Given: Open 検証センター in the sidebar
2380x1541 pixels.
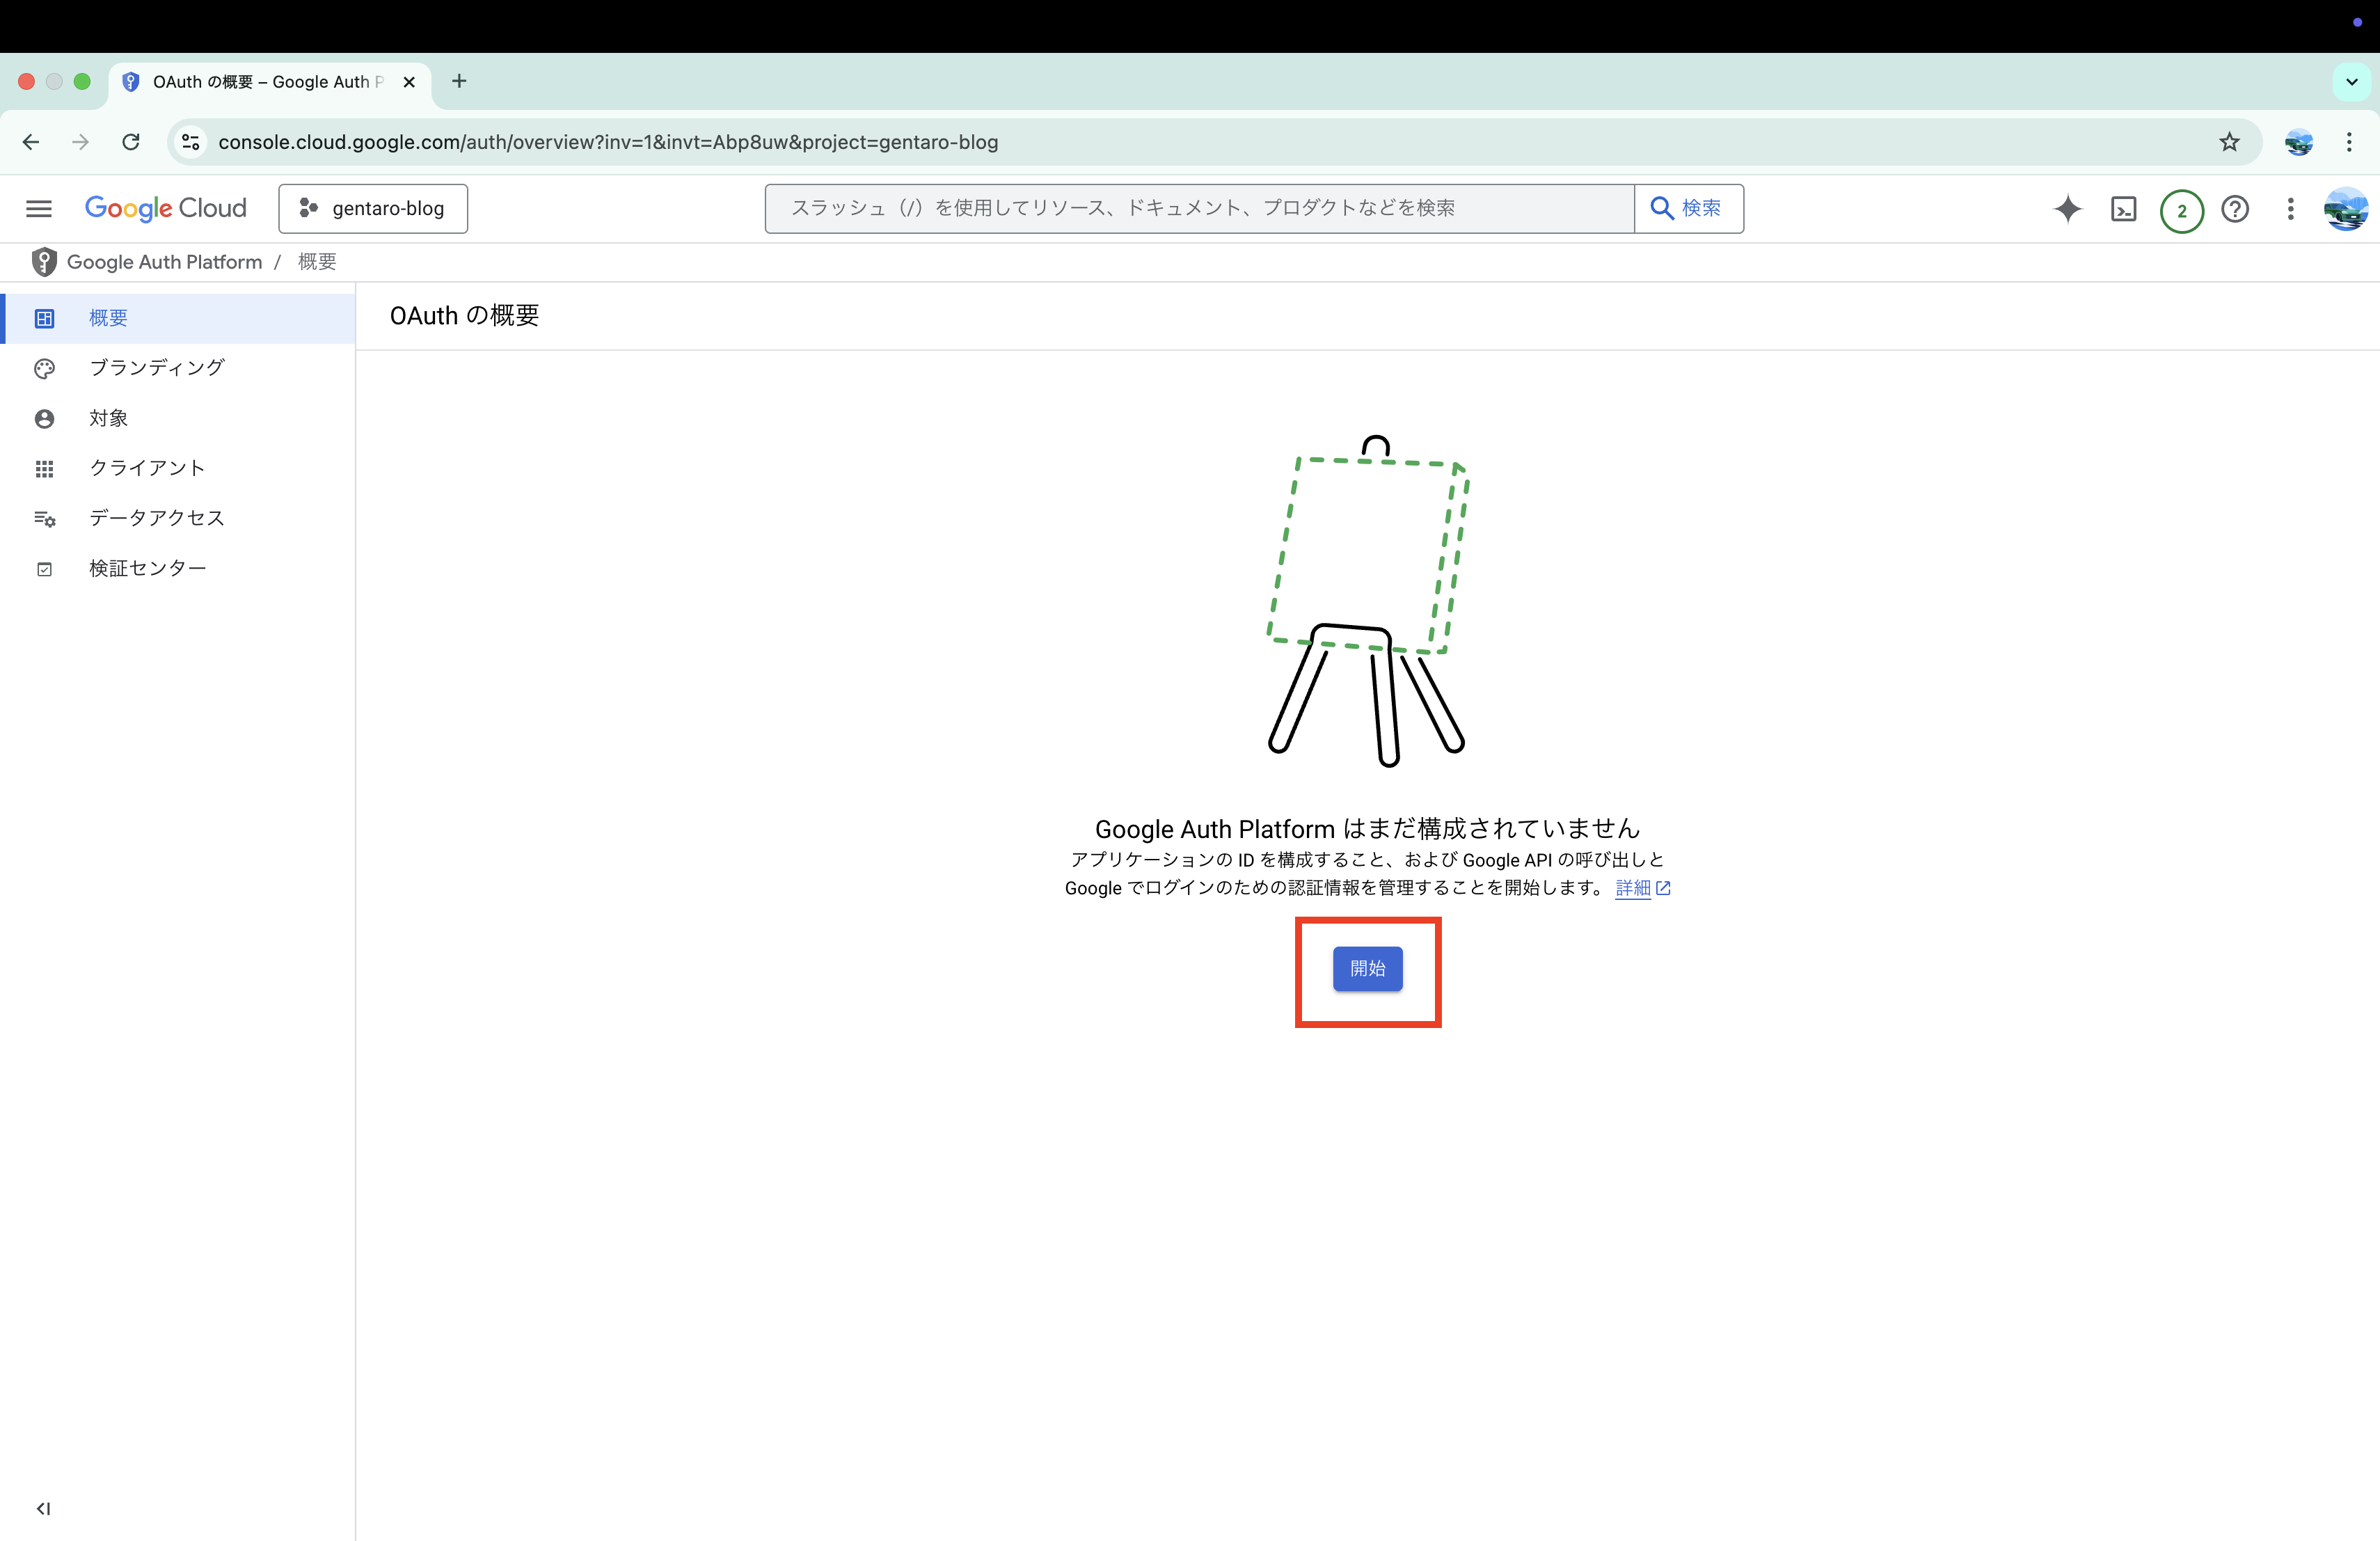Looking at the screenshot, I should coord(178,568).
